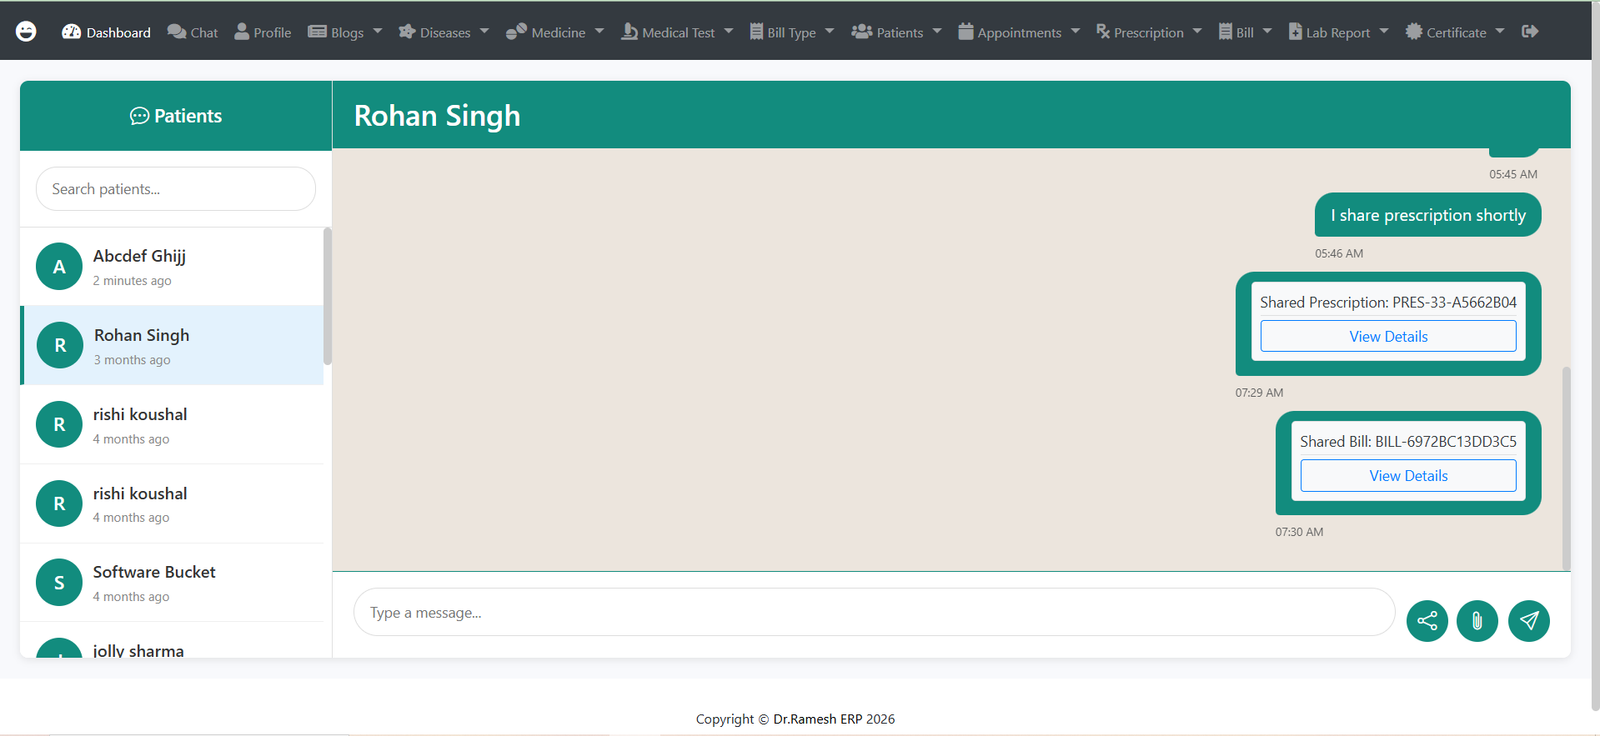Image resolution: width=1600 pixels, height=736 pixels.
Task: Expand the Lab Report dropdown arrow
Action: click(1384, 31)
